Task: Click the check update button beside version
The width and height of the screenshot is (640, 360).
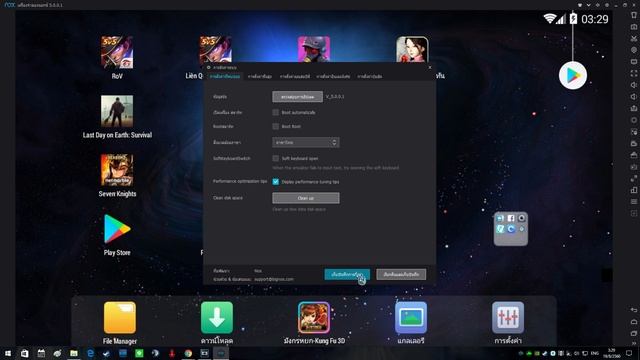Action: point(298,97)
